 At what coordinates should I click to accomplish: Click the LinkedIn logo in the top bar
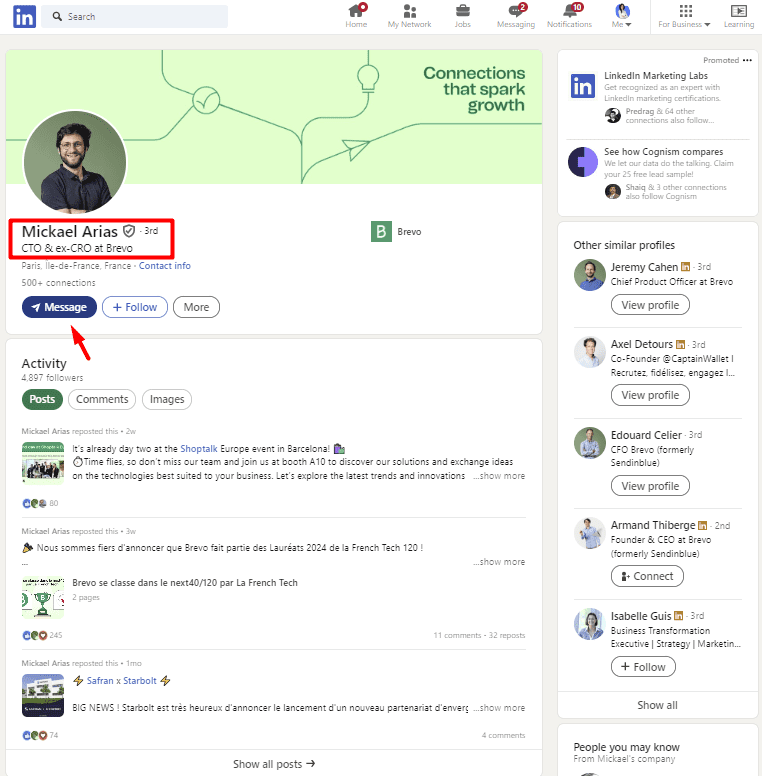click(24, 17)
